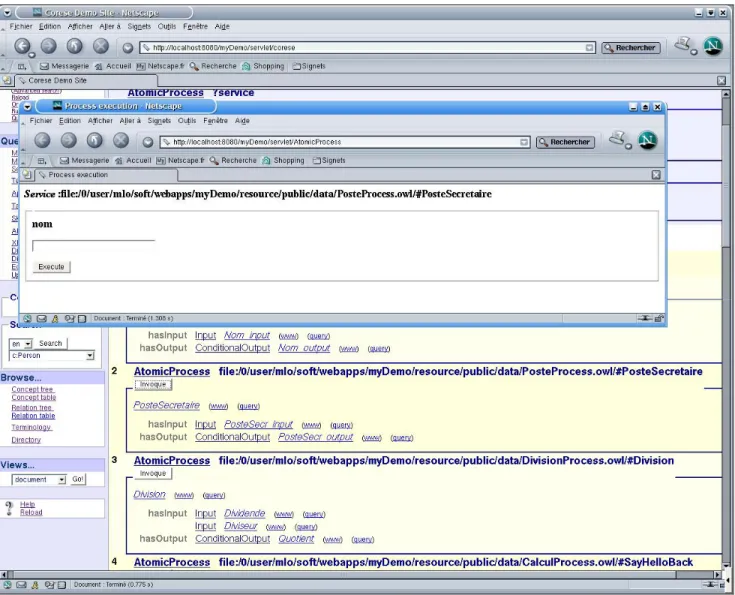Click Go! button in Views panel
The width and height of the screenshot is (735, 595).
pos(78,479)
